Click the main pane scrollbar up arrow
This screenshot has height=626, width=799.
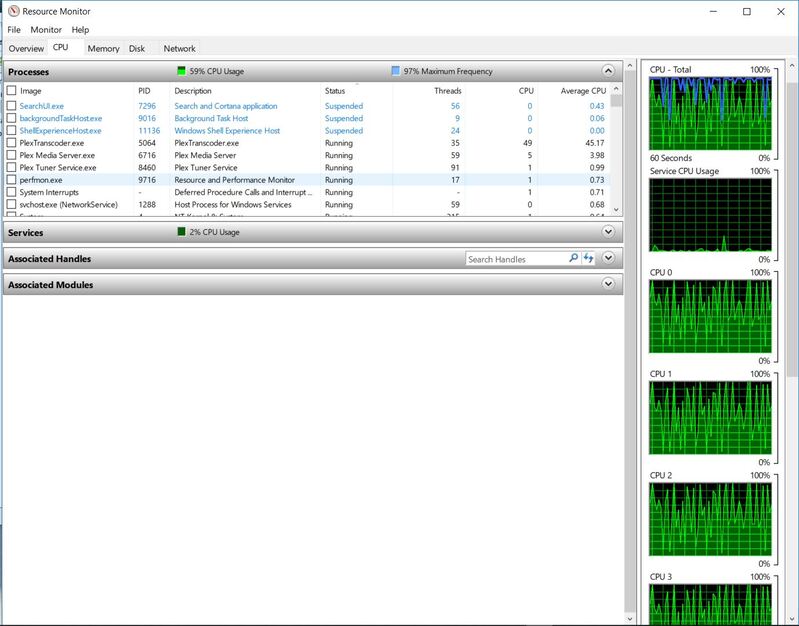coord(630,66)
